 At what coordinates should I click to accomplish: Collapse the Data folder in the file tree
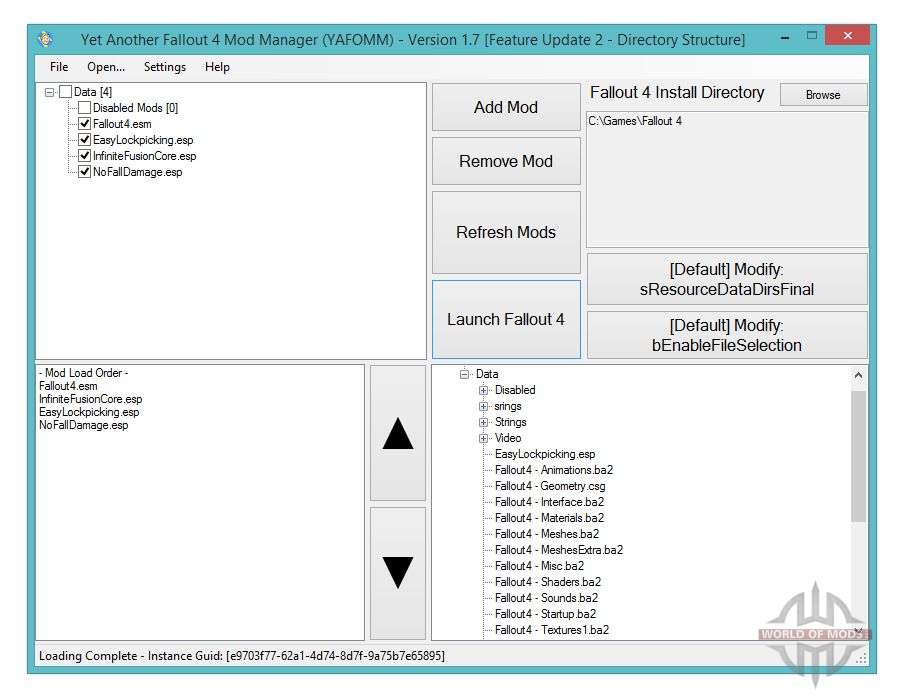tap(464, 374)
